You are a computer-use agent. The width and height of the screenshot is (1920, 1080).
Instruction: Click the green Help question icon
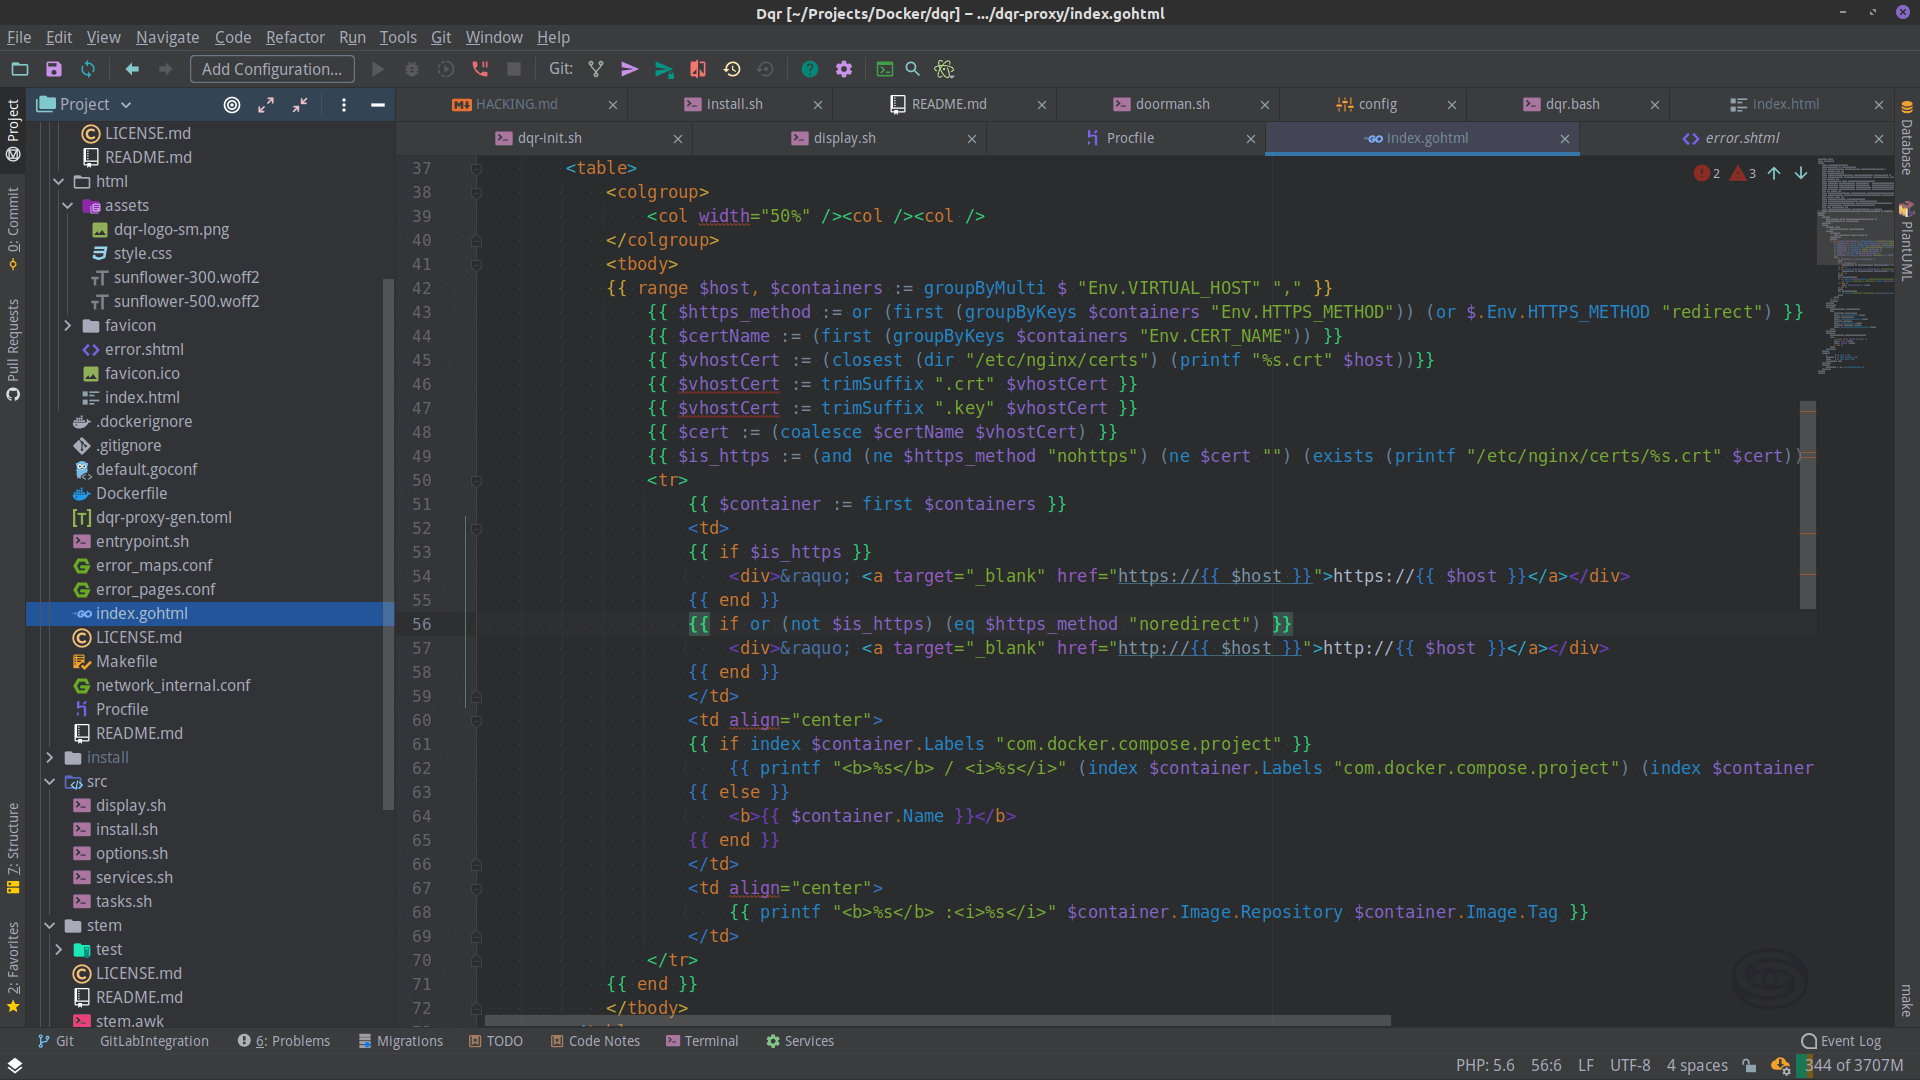(x=810, y=69)
